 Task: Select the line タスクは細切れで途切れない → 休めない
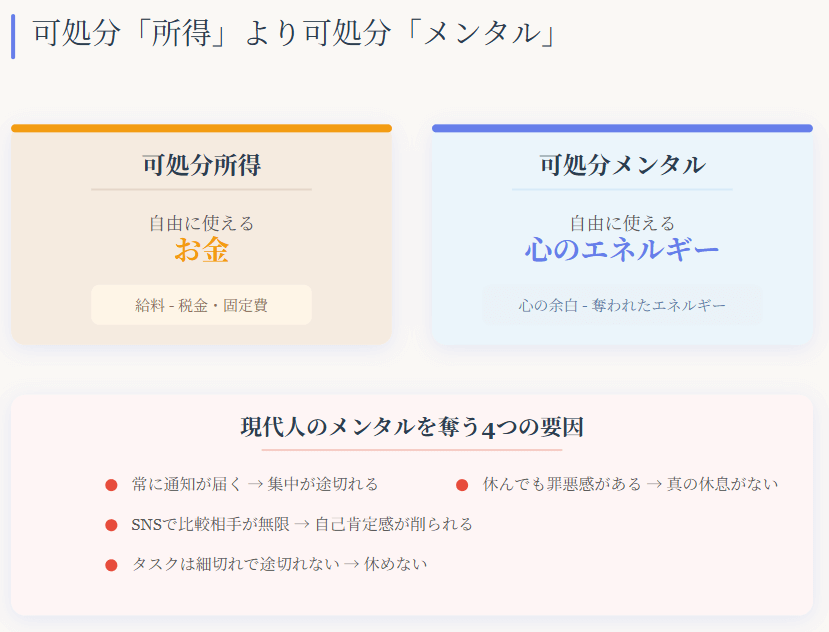pos(279,564)
